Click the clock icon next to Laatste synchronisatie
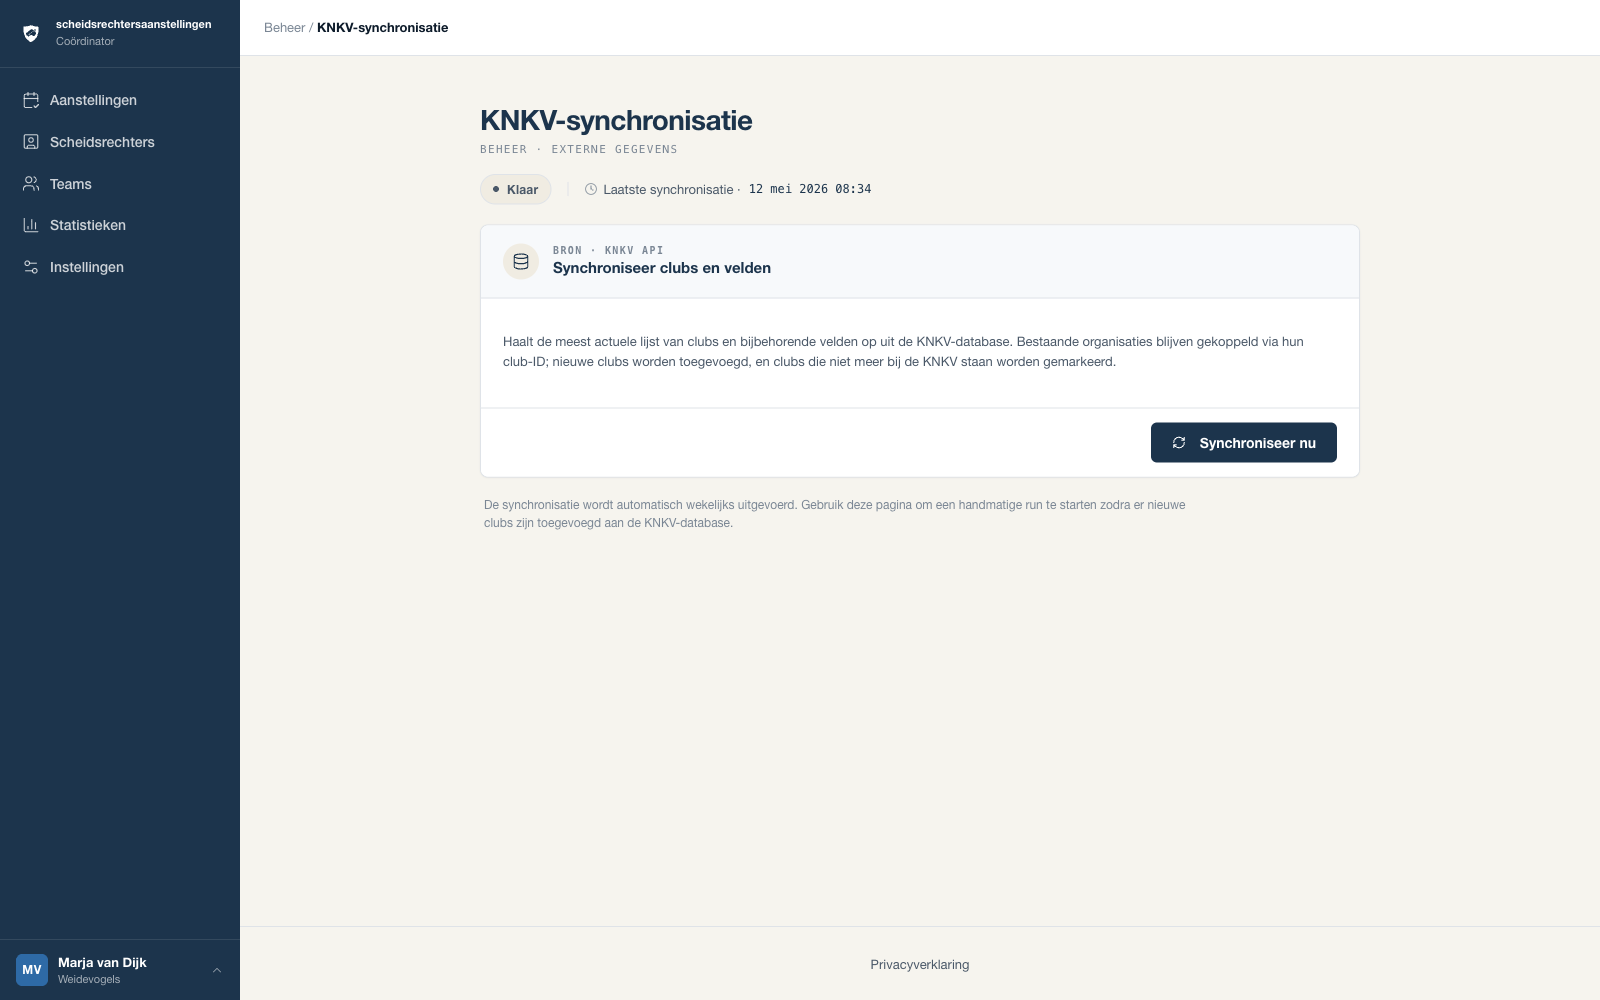 point(591,189)
